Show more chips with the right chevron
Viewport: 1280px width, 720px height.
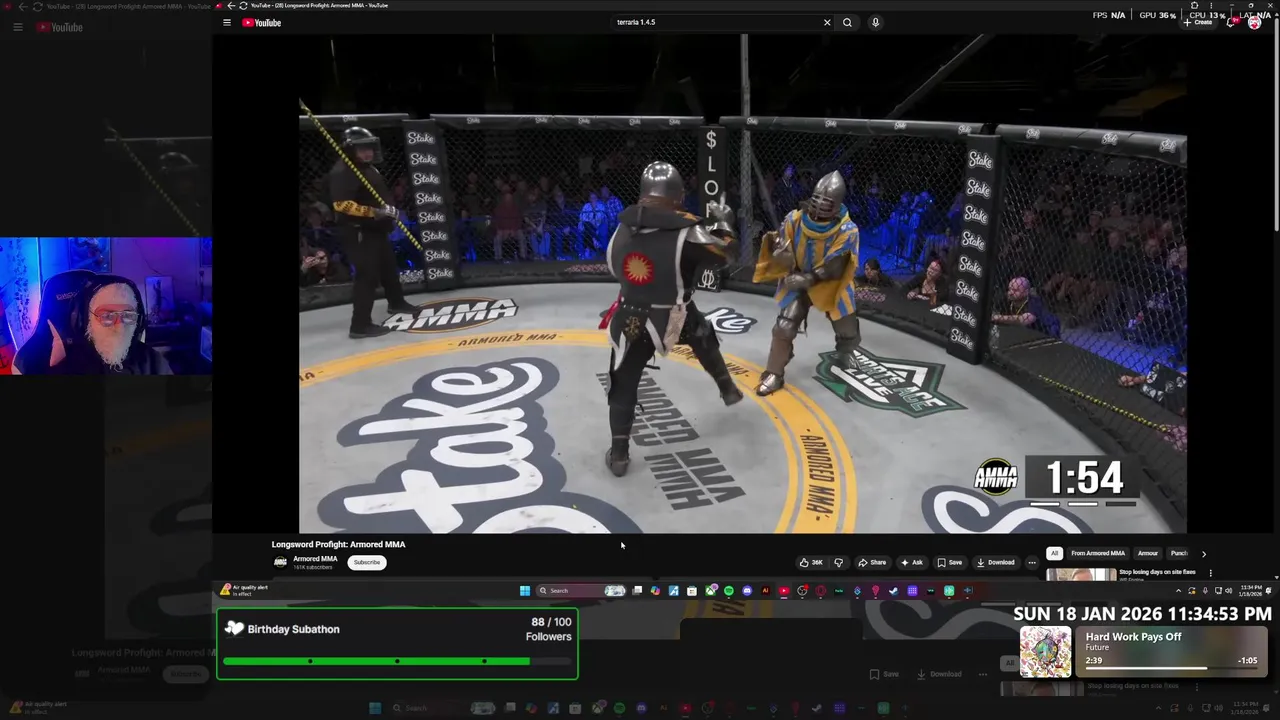[x=1203, y=553]
